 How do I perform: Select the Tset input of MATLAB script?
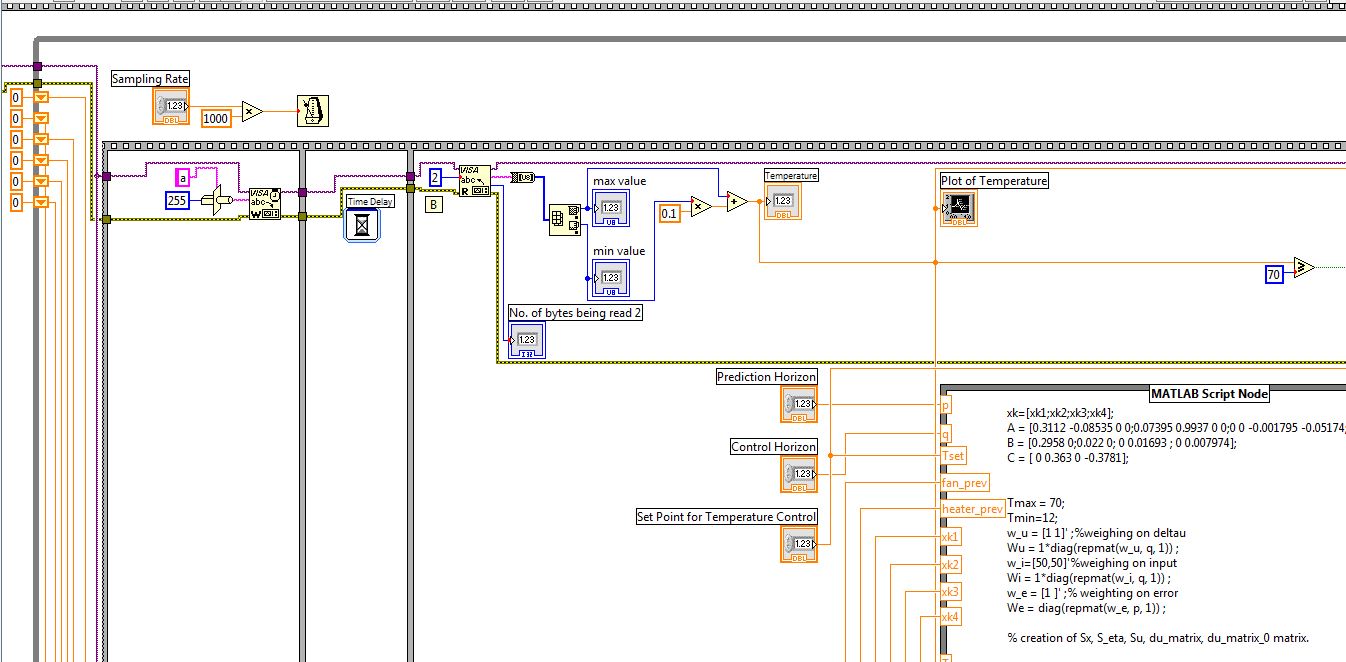tap(954, 456)
